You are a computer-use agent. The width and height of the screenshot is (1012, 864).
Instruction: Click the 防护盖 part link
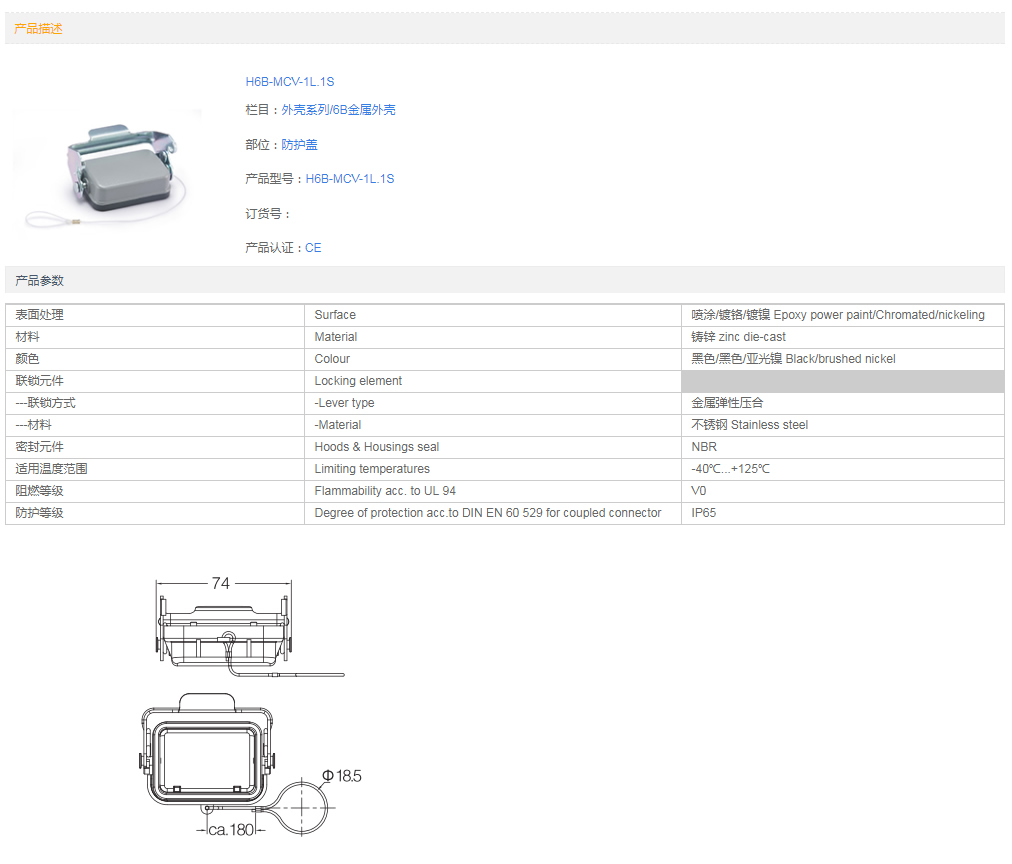(x=299, y=145)
